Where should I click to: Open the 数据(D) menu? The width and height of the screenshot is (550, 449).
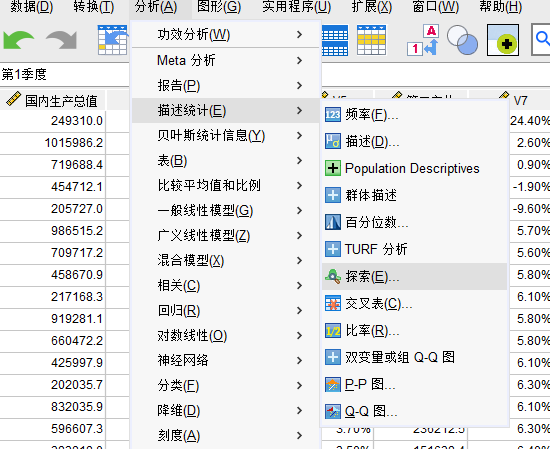[31, 6]
